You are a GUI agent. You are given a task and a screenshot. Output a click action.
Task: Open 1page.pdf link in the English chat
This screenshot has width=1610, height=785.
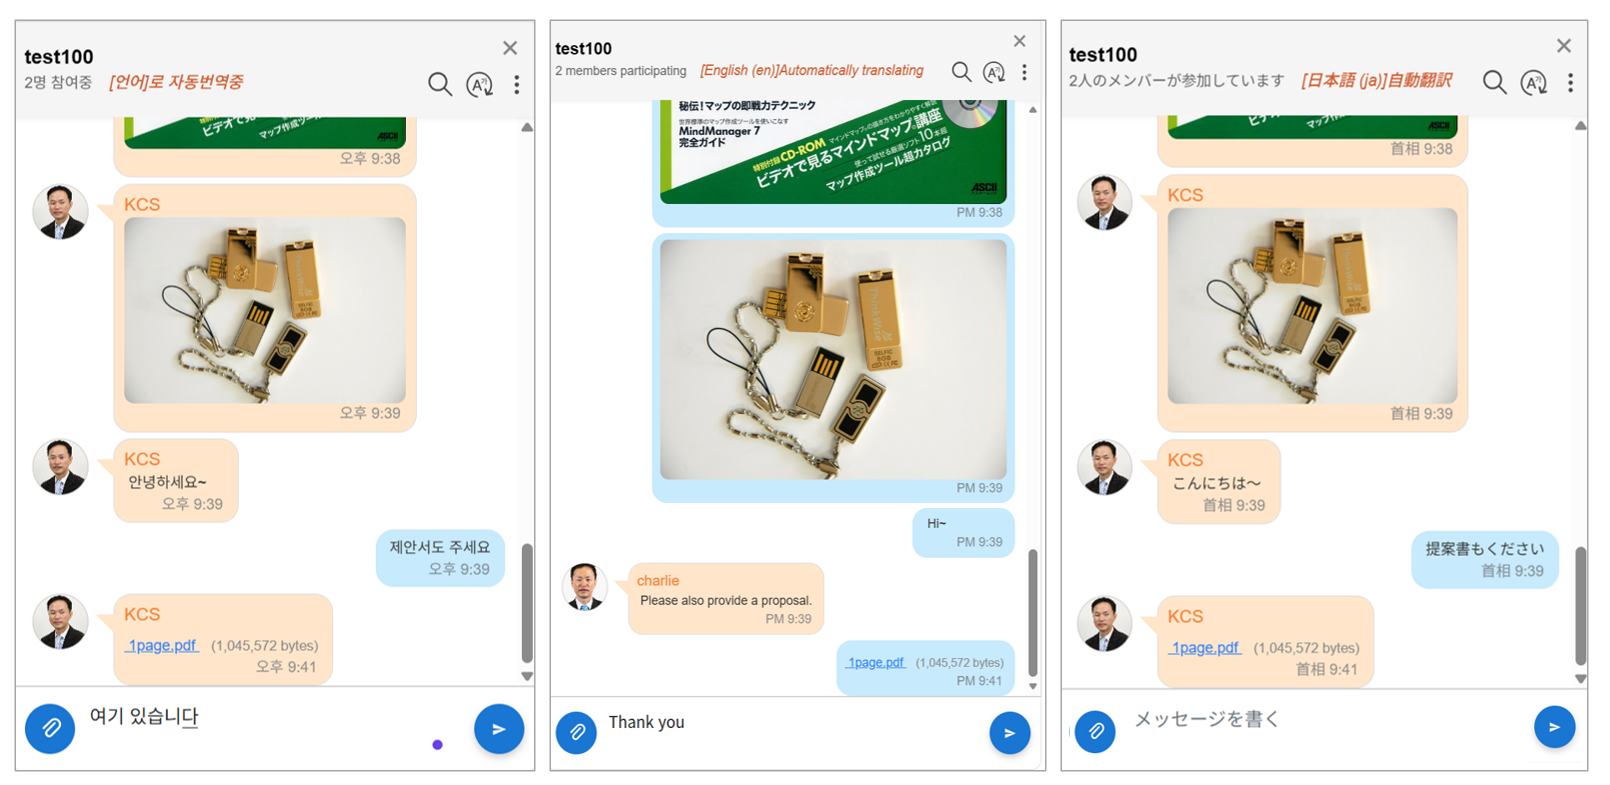coord(875,662)
